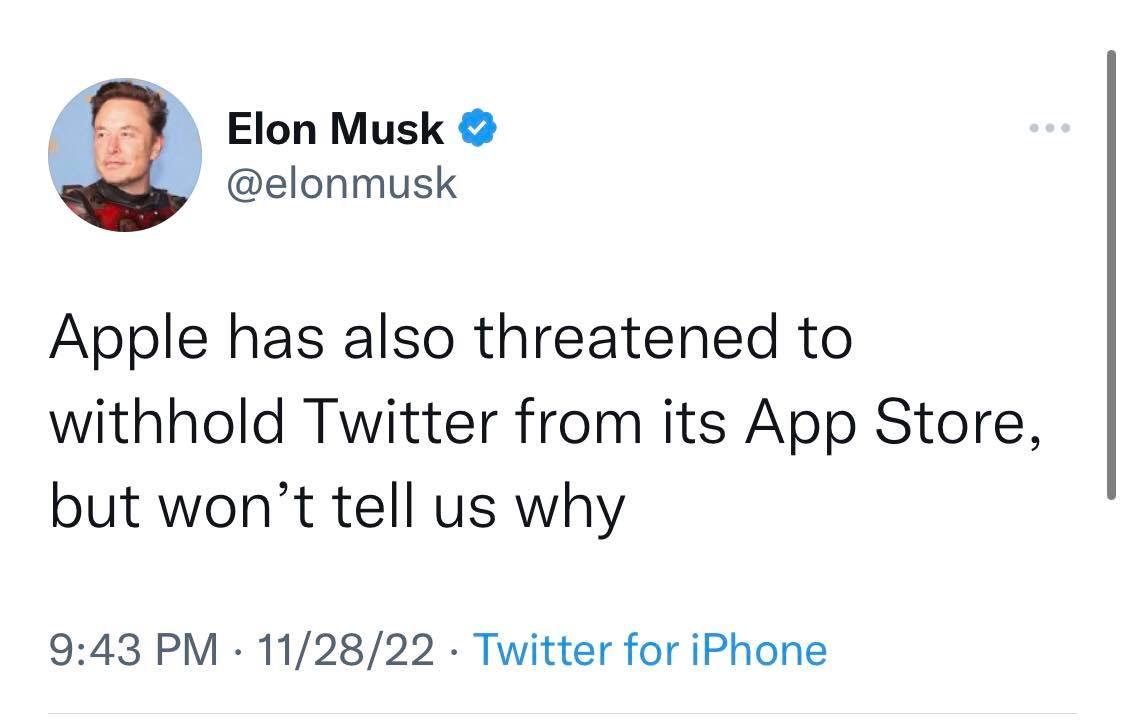Click the word withhold in the tweet
Screen dimensions: 1125x728
(x=167, y=424)
